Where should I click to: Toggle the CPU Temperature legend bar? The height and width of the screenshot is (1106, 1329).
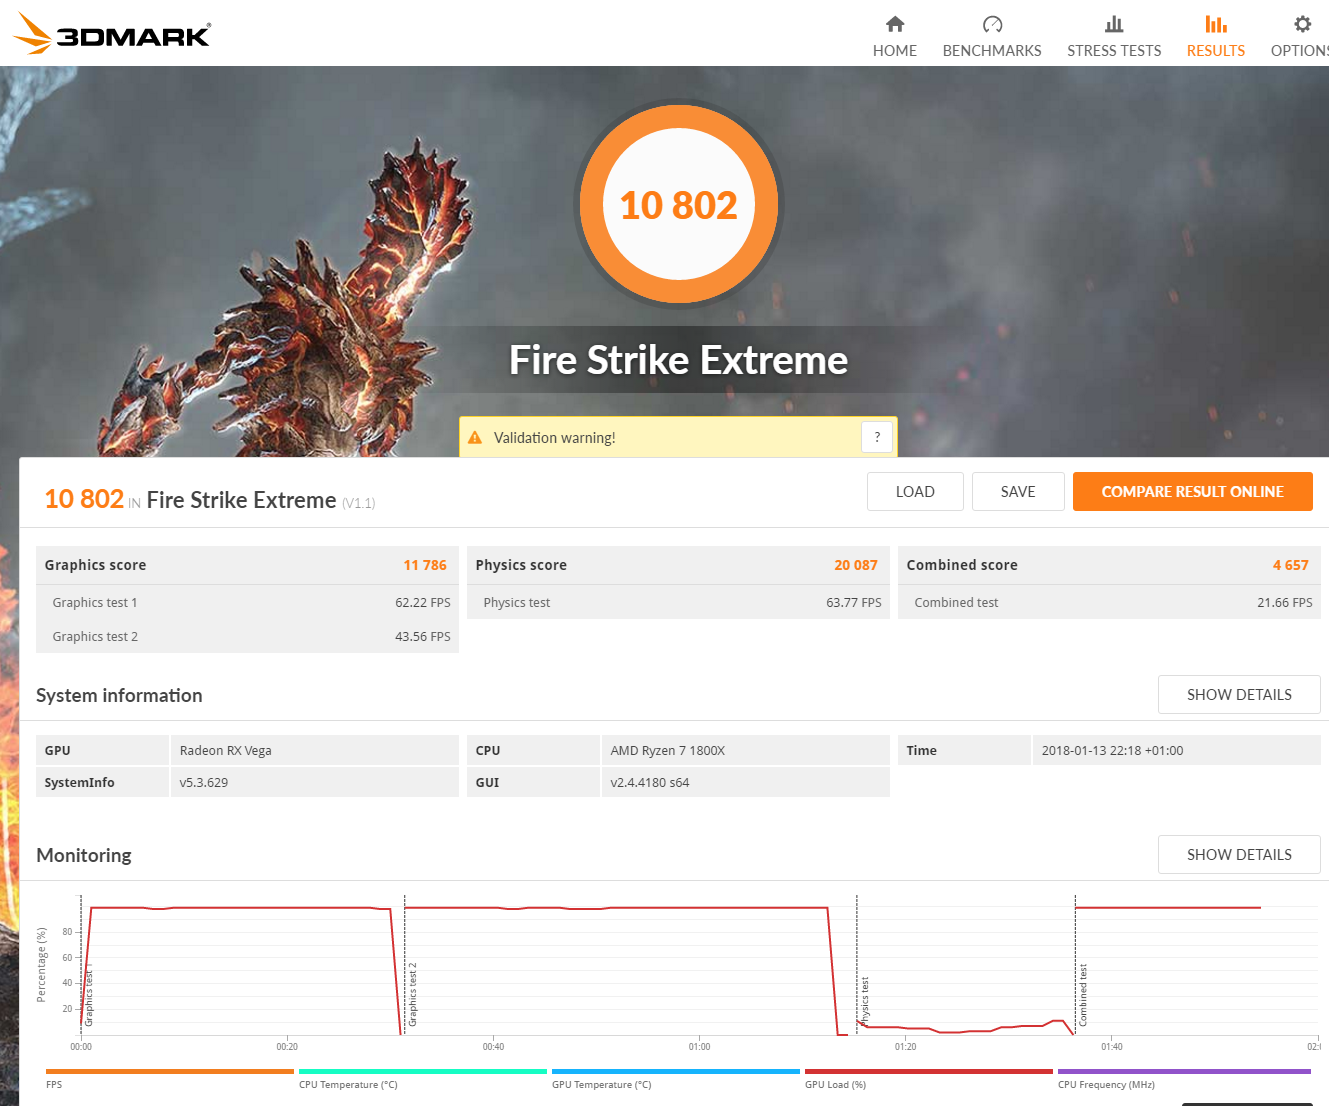pyautogui.click(x=423, y=1071)
